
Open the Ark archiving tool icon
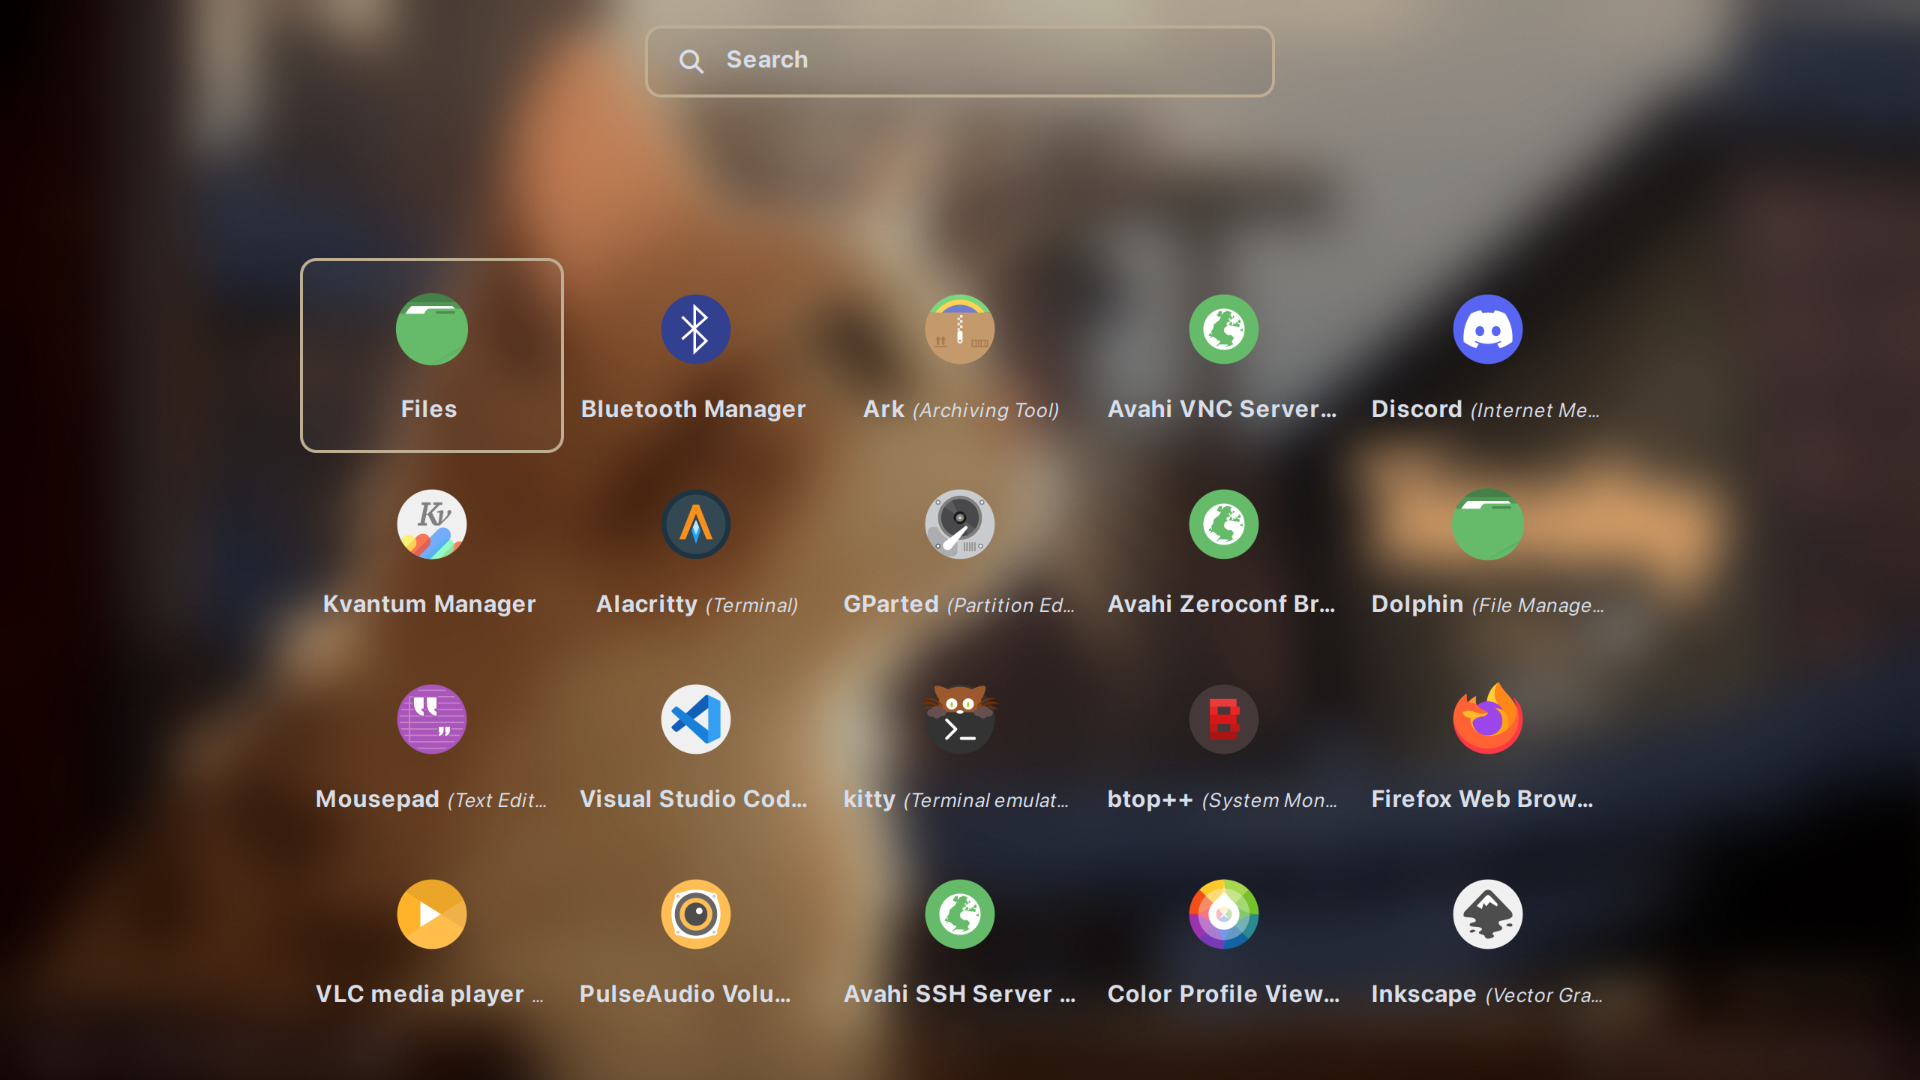960,329
